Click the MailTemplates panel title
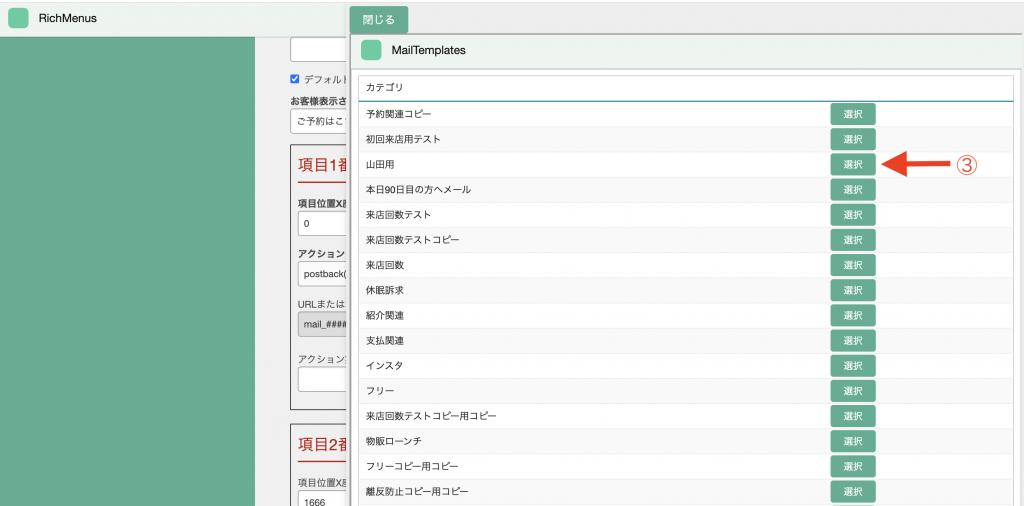Image resolution: width=1024 pixels, height=506 pixels. [428, 50]
